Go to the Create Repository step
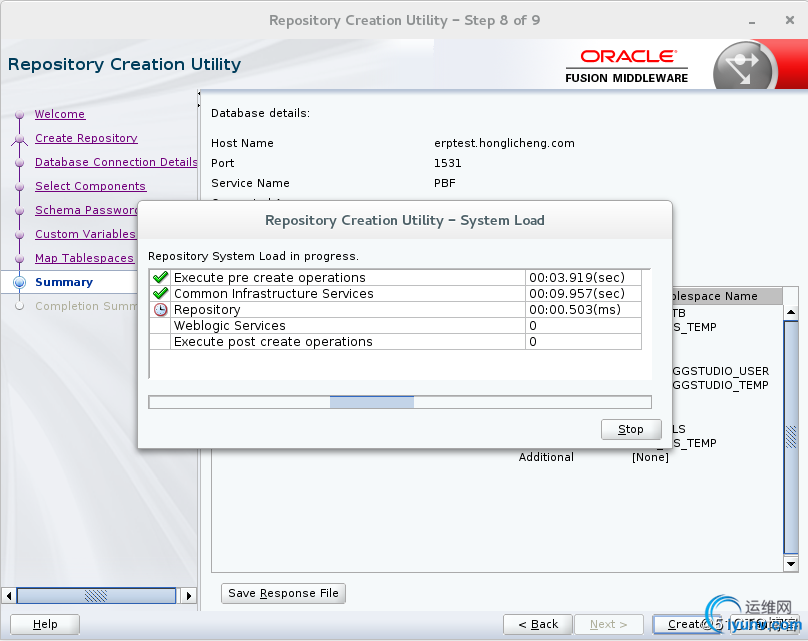Image resolution: width=808 pixels, height=641 pixels. pyautogui.click(x=86, y=138)
